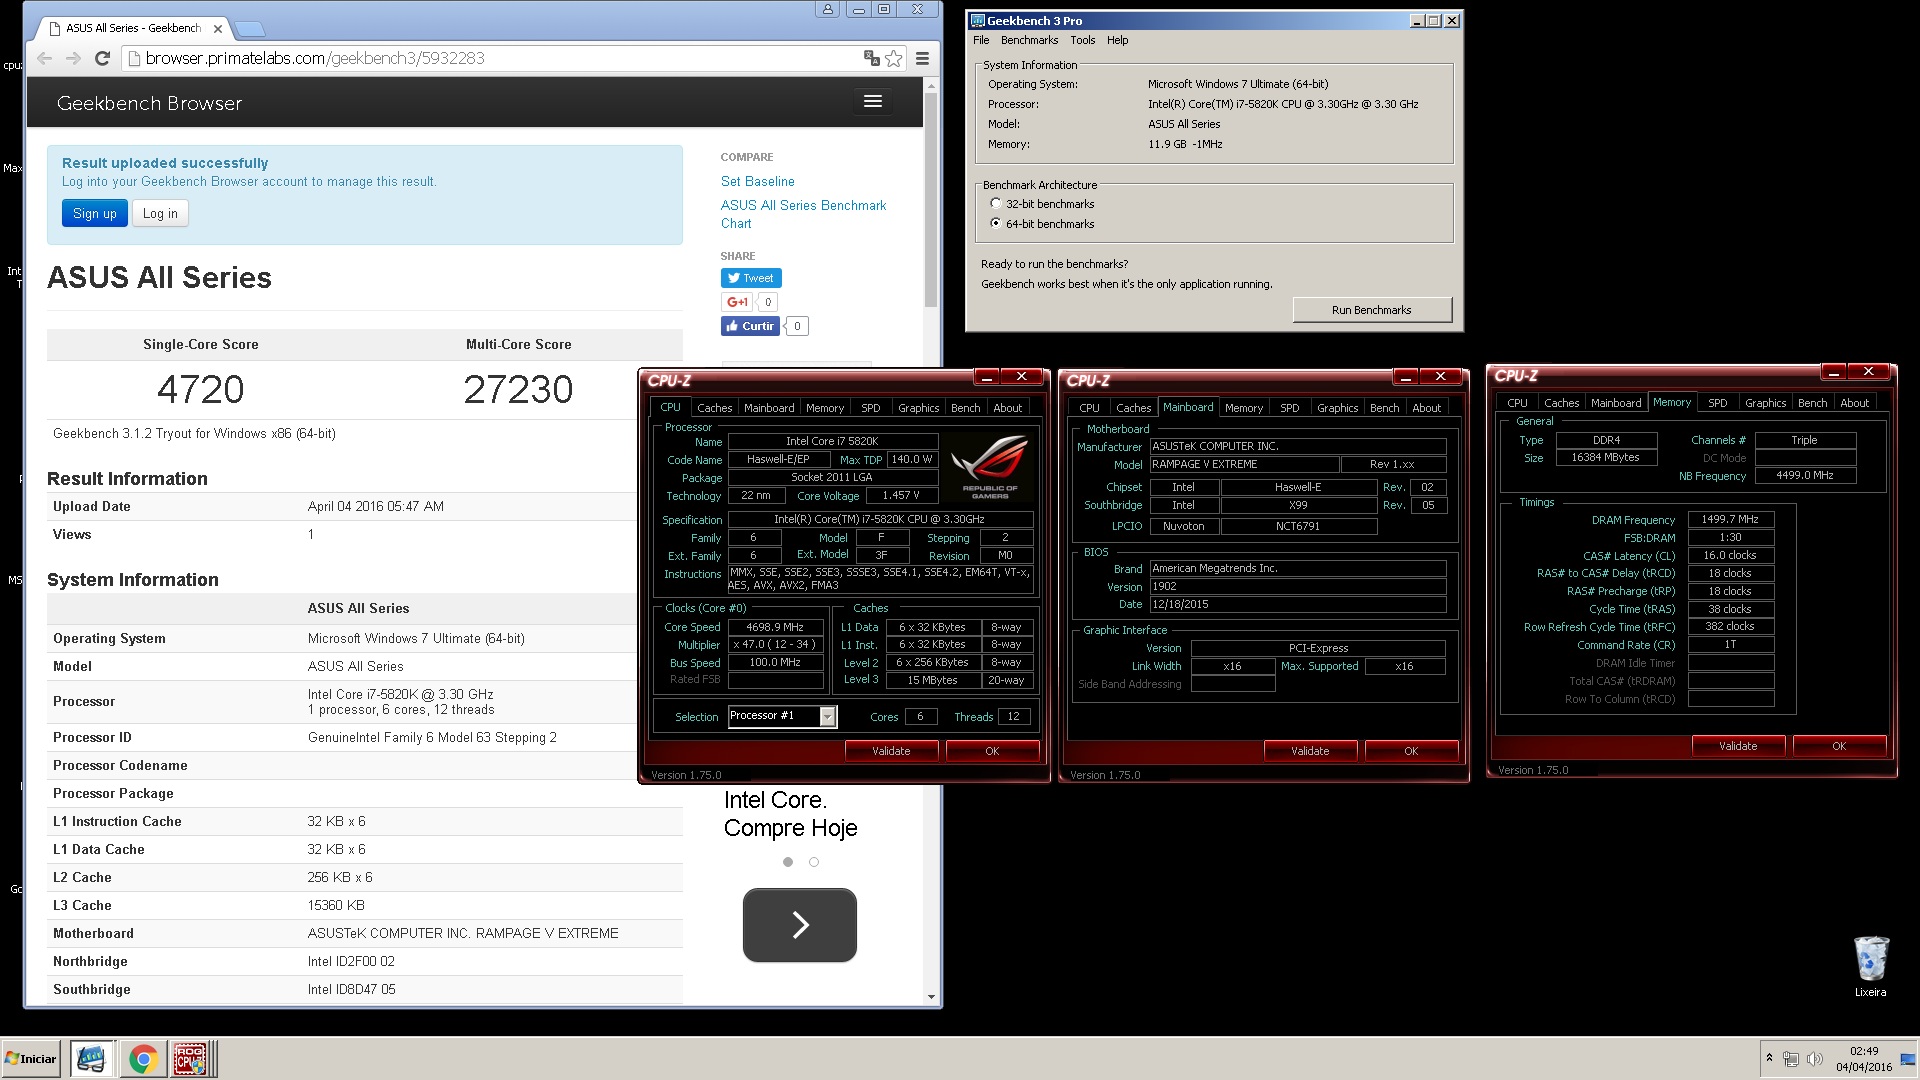Viewport: 1920px width, 1080px height.
Task: Open Geekbench Tools menu
Action: (x=1082, y=40)
